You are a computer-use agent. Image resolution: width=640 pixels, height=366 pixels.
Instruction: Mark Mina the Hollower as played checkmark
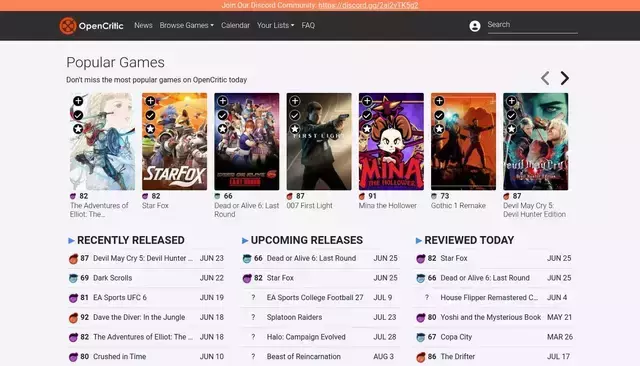[x=367, y=115]
